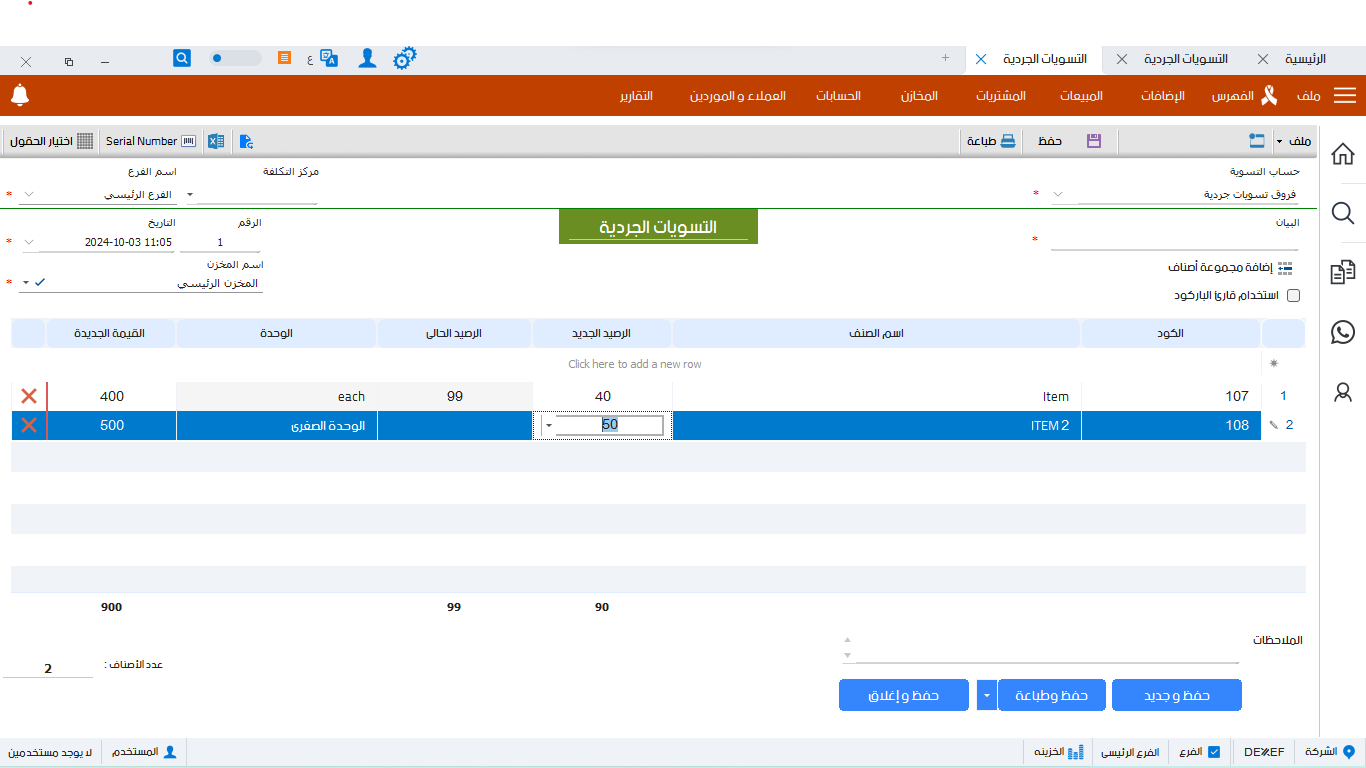Click the حفظ وإغلاق button

[903, 695]
